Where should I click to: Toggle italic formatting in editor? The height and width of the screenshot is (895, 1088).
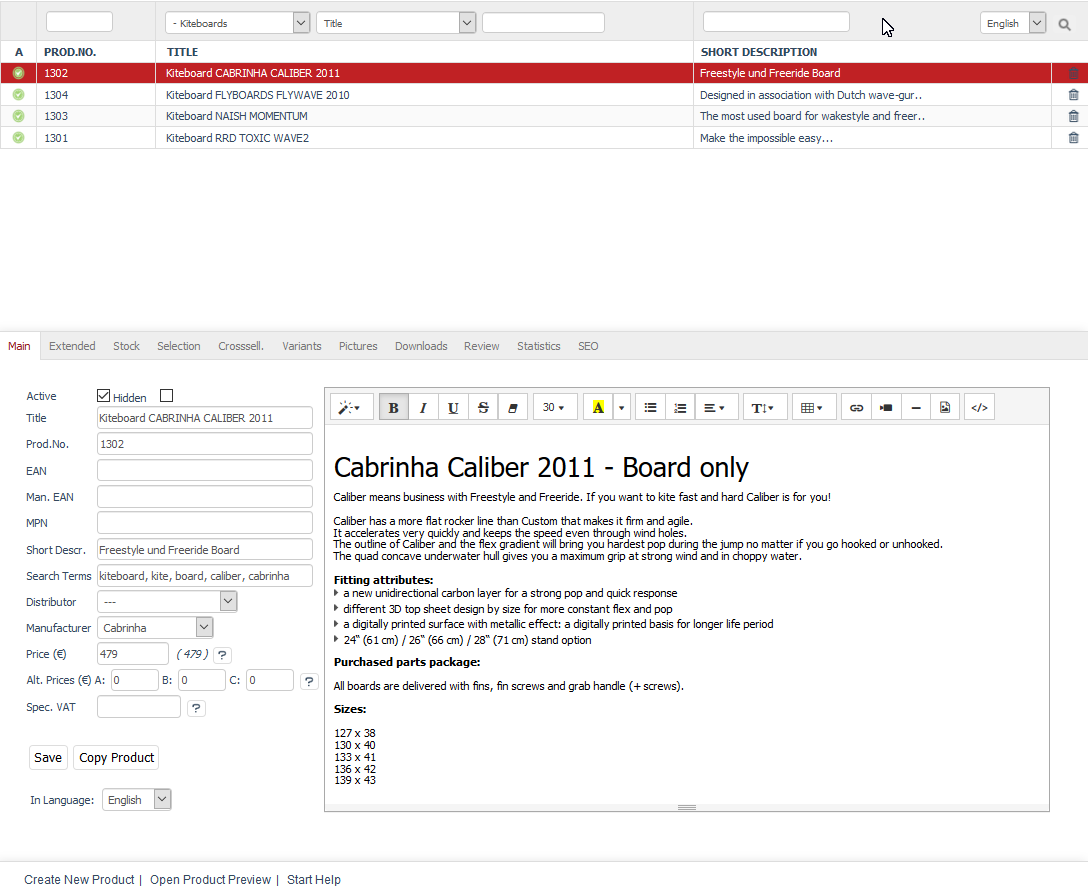pyautogui.click(x=423, y=407)
